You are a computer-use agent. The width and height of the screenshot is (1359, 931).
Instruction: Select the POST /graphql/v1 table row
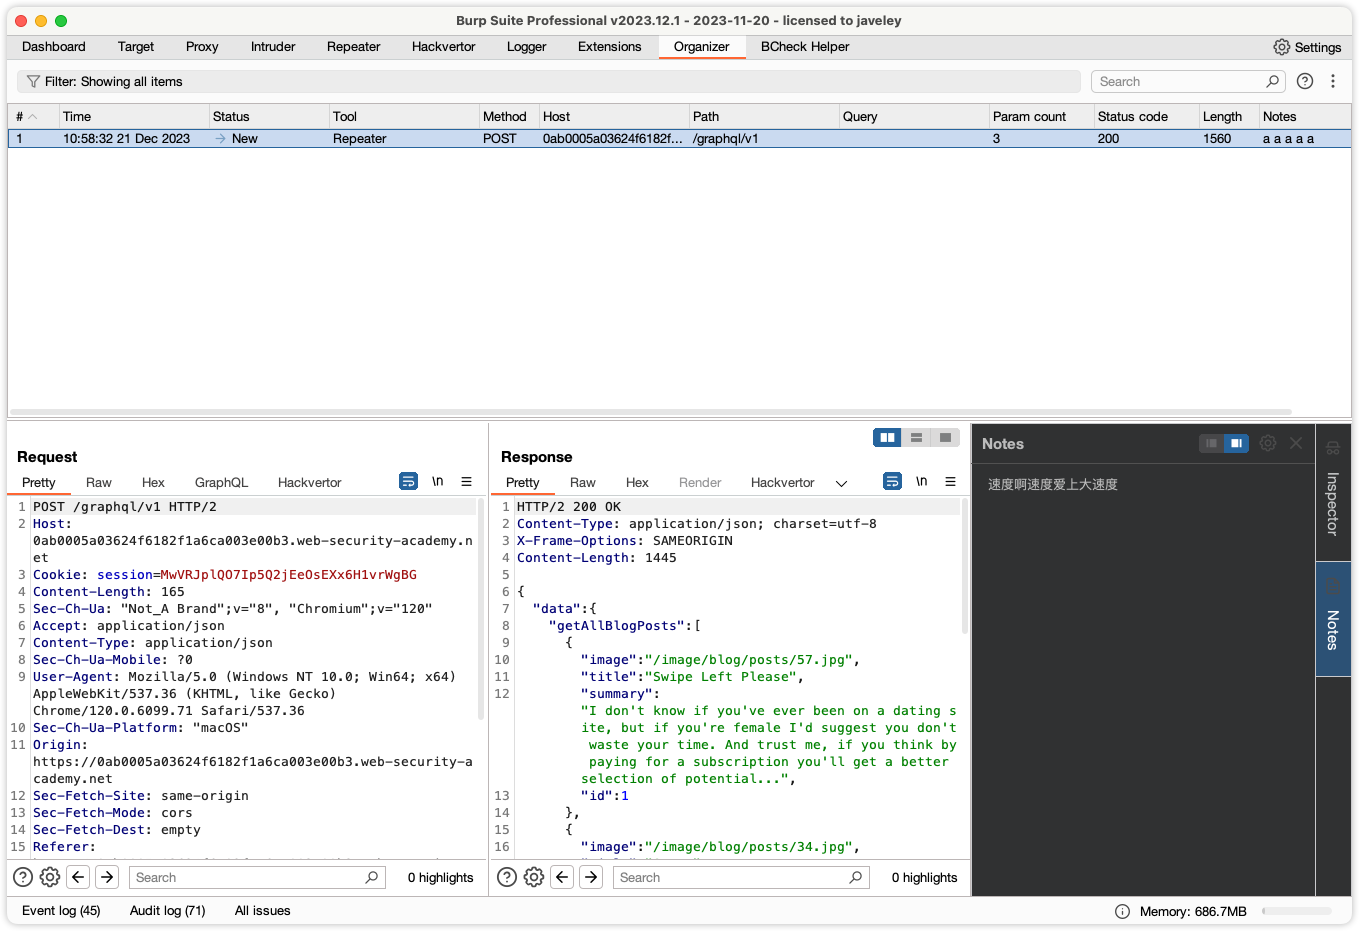(x=679, y=139)
